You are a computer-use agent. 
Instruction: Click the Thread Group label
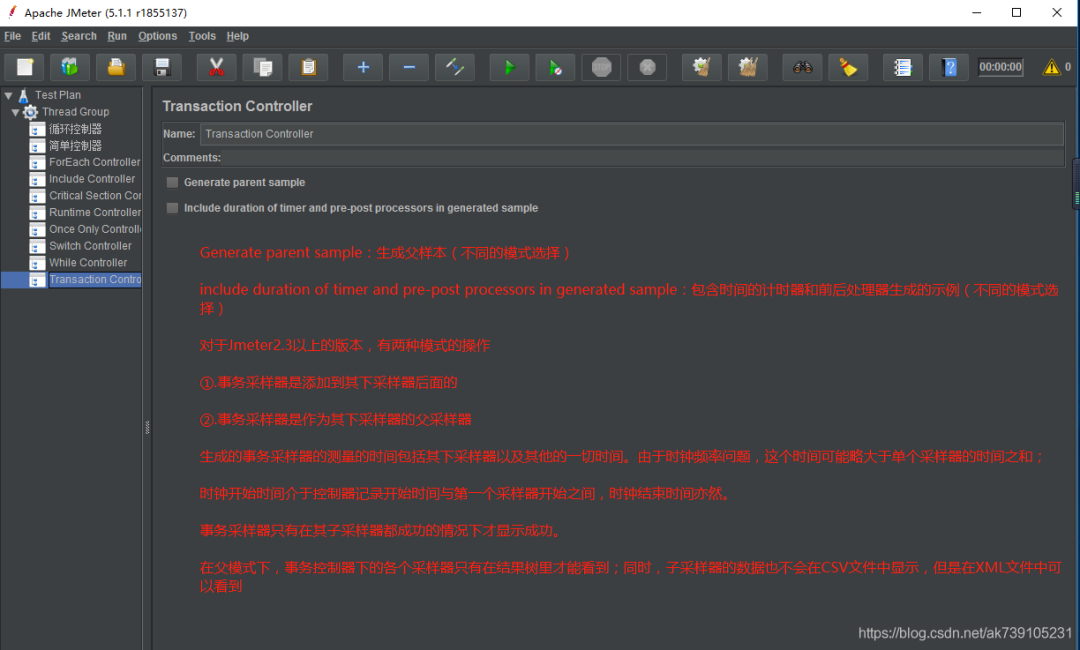(x=76, y=112)
